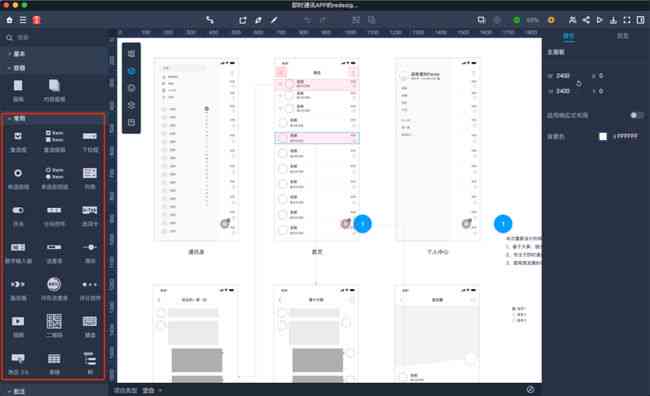Collapse the red-outlined common components section

coord(17,118)
